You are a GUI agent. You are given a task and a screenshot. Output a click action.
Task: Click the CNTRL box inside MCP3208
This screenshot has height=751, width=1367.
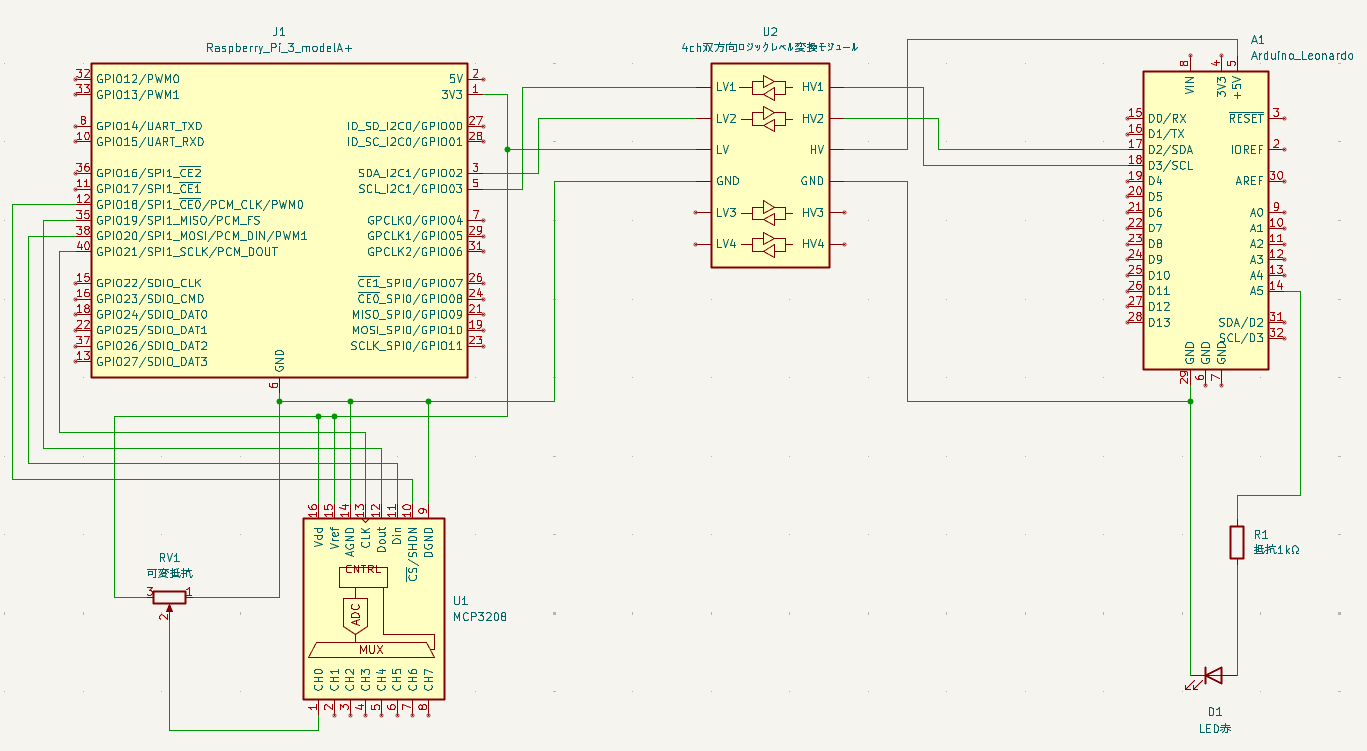[x=362, y=576]
